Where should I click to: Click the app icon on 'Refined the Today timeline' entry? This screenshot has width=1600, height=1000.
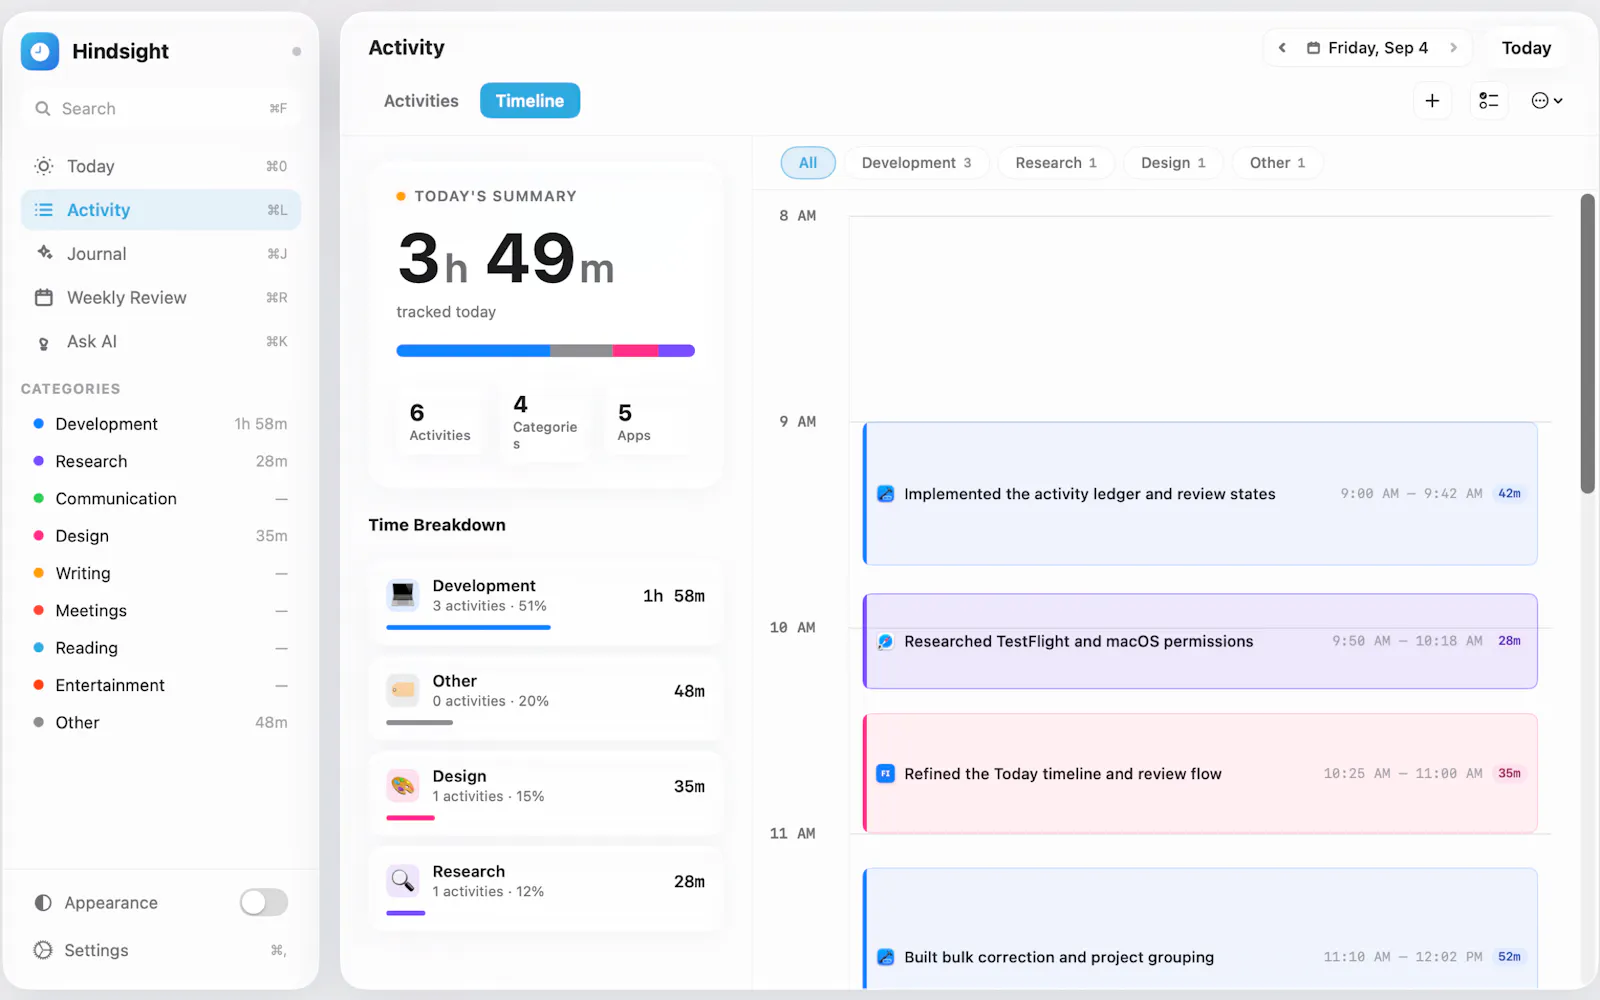[886, 774]
